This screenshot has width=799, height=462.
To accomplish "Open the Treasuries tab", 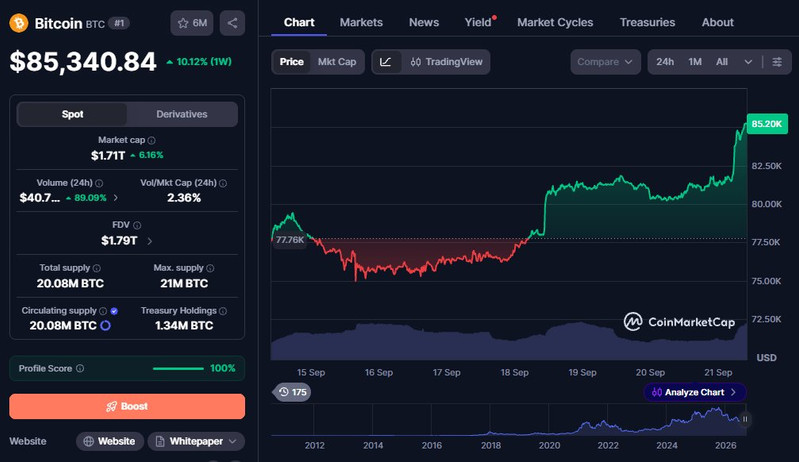I will tap(647, 22).
